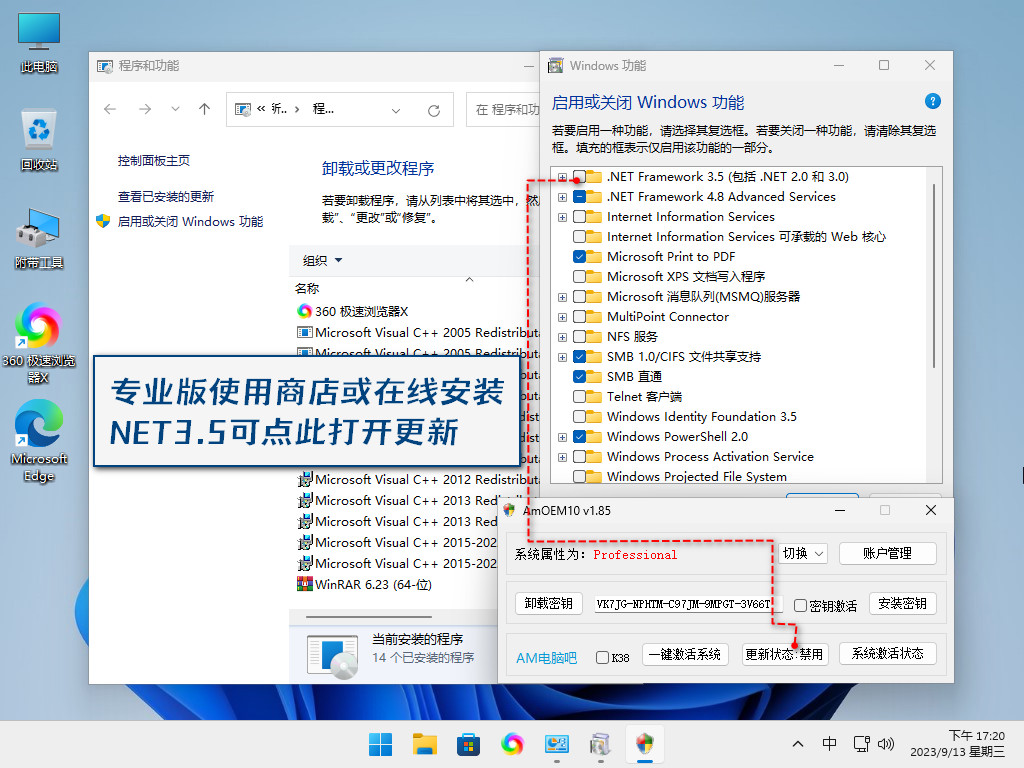Tick the K38 checkbox in AmOEM10
This screenshot has height=768, width=1024.
coord(603,658)
